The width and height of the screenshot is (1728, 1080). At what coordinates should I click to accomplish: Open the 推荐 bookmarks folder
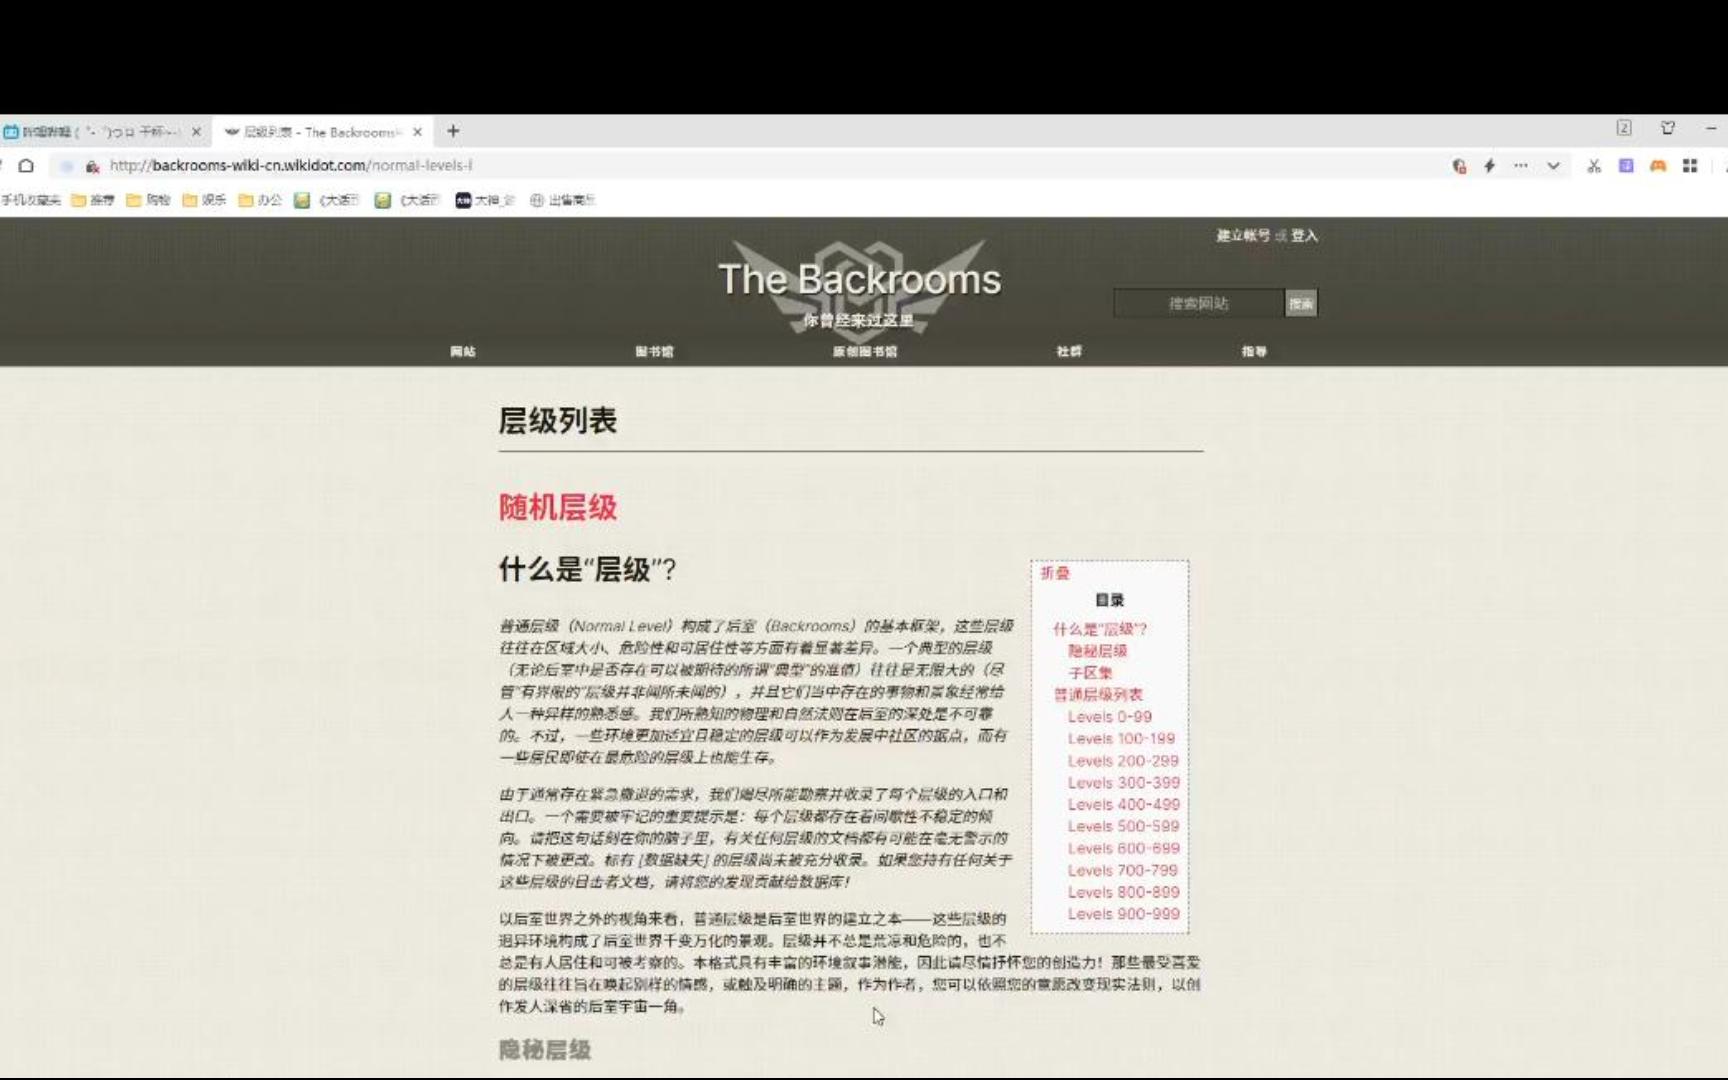93,200
